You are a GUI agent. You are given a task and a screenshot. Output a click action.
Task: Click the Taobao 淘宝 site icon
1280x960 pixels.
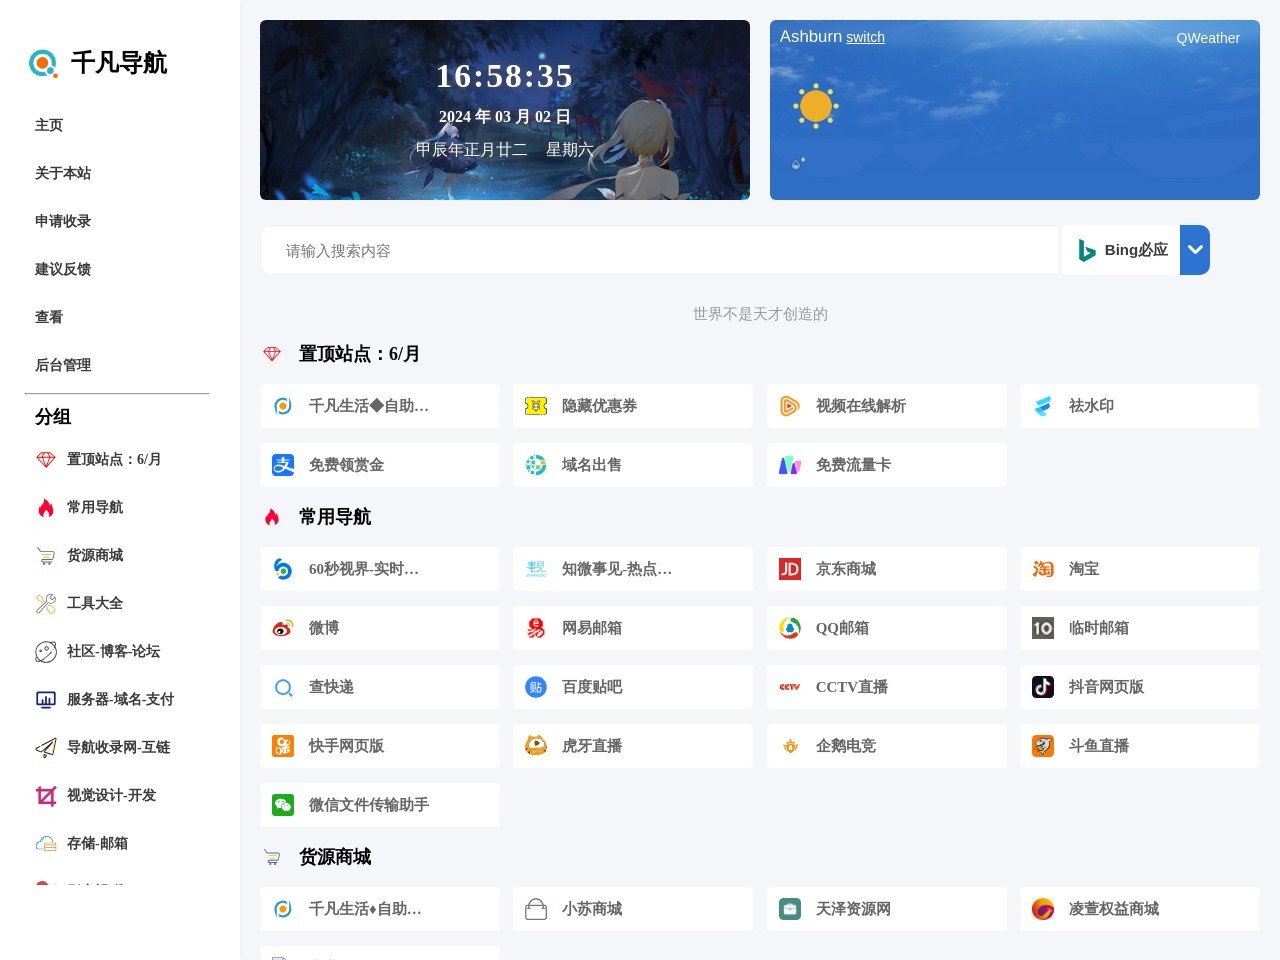(1042, 568)
